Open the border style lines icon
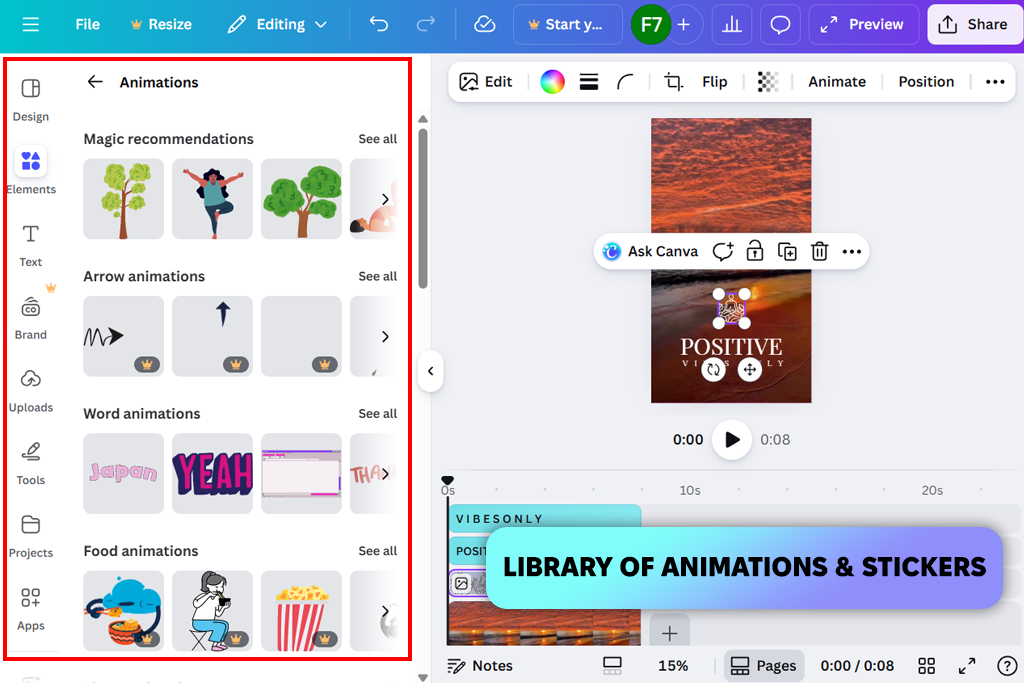 [x=588, y=82]
